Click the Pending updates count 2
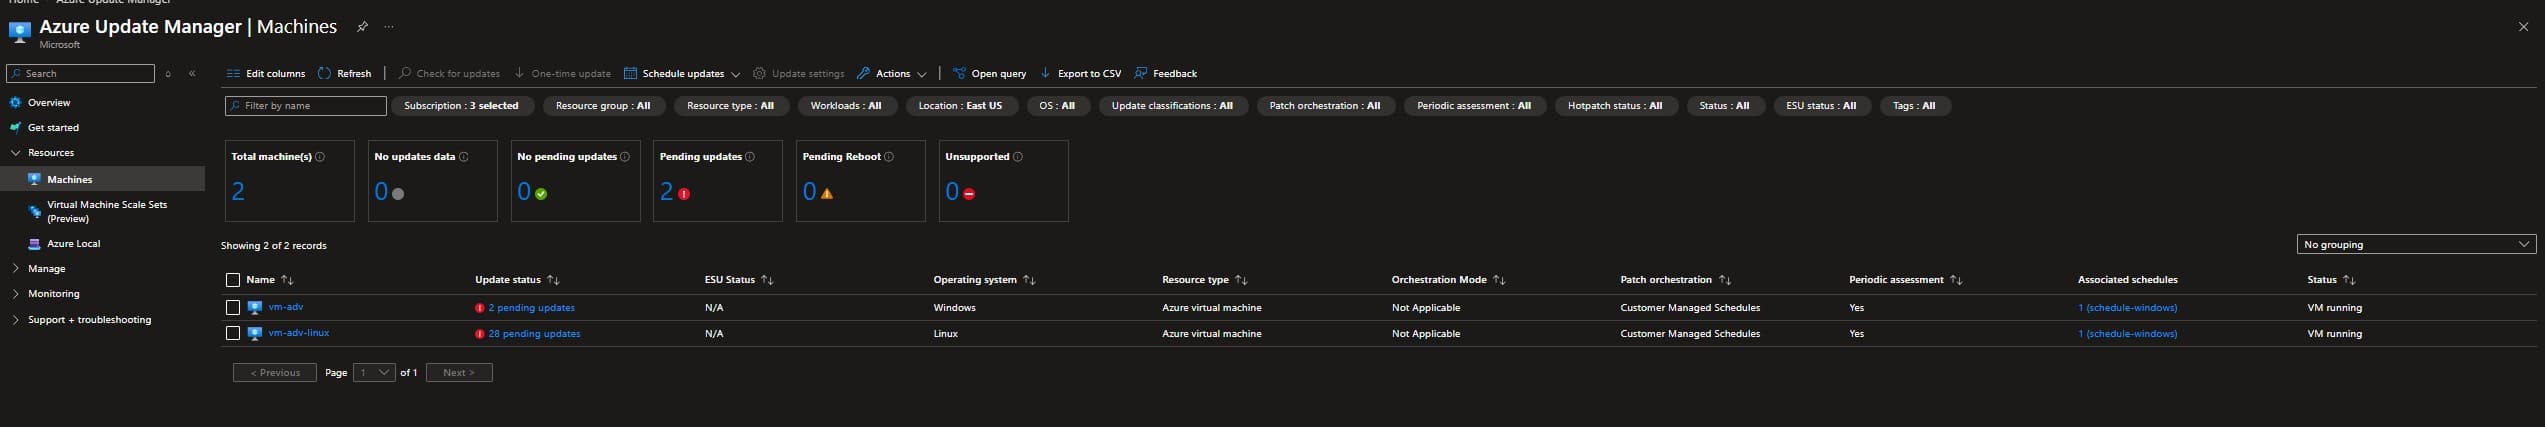 pyautogui.click(x=667, y=192)
